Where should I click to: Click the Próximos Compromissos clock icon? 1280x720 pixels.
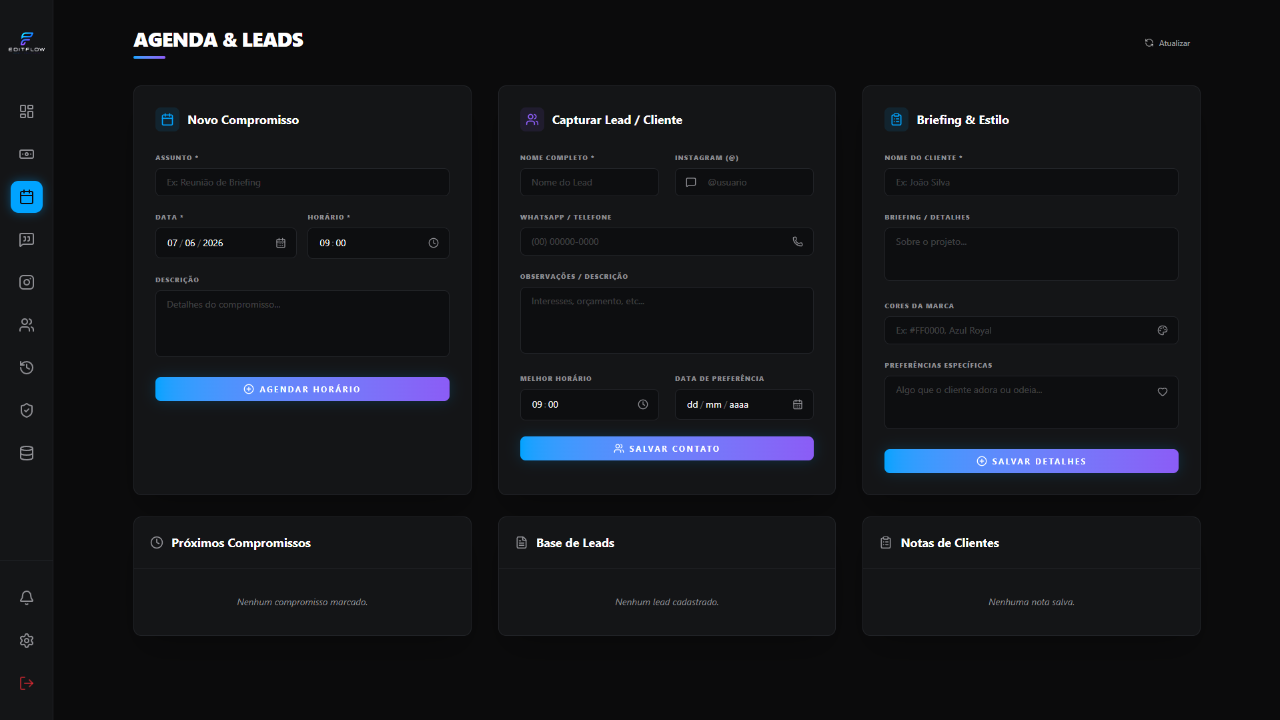(x=157, y=543)
